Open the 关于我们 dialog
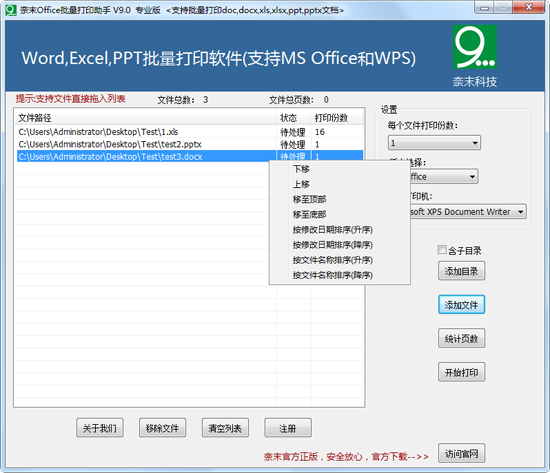The width and height of the screenshot is (550, 473). click(100, 428)
